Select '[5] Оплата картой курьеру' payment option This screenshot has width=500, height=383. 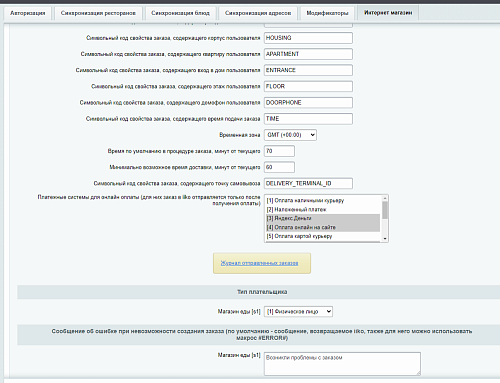pyautogui.click(x=323, y=236)
